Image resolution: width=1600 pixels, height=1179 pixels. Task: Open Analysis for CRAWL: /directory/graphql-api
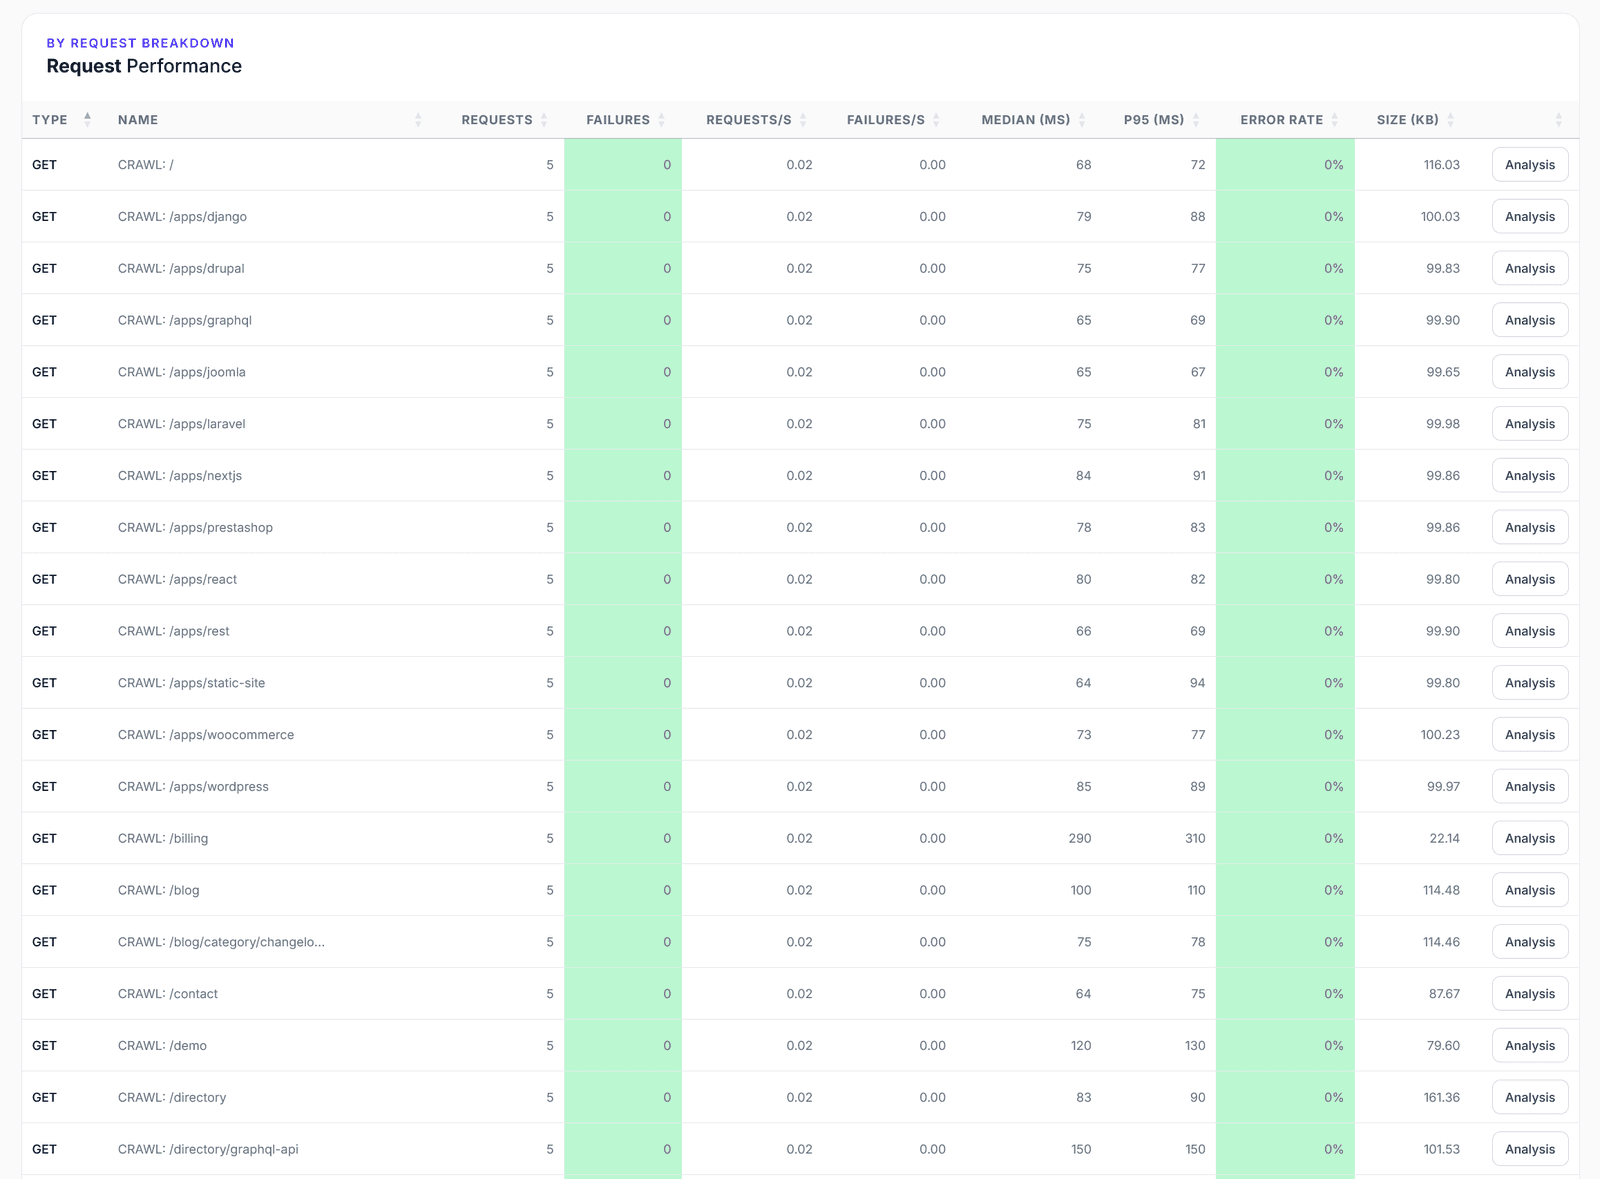pyautogui.click(x=1529, y=1148)
